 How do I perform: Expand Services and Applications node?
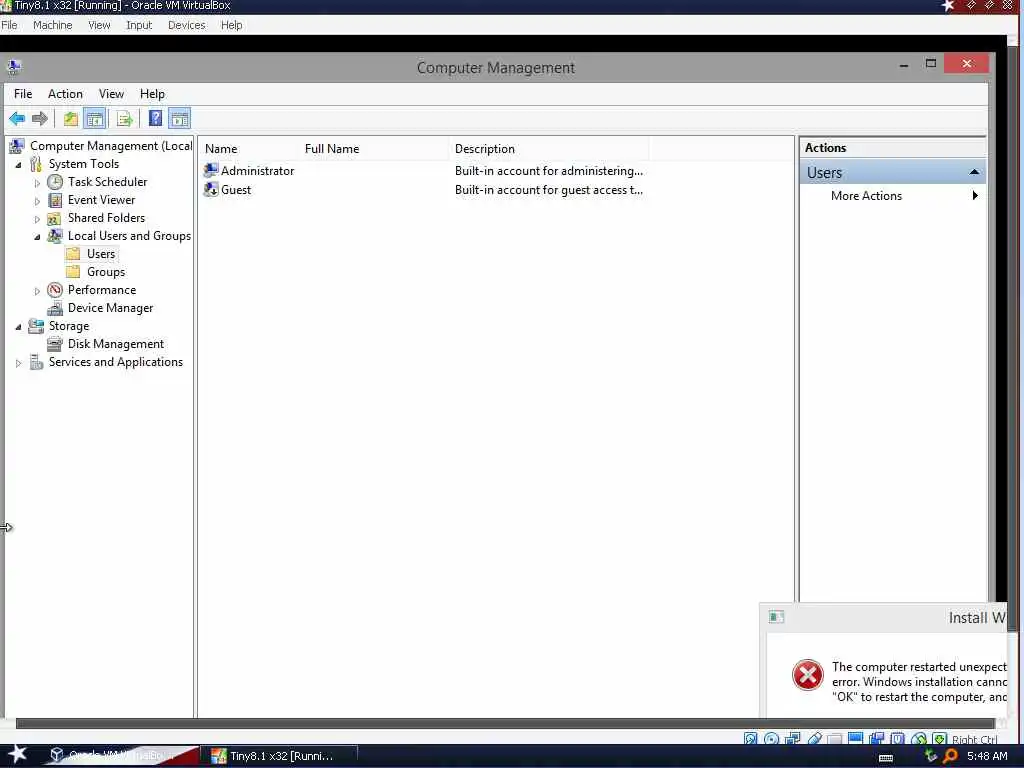(x=18, y=363)
